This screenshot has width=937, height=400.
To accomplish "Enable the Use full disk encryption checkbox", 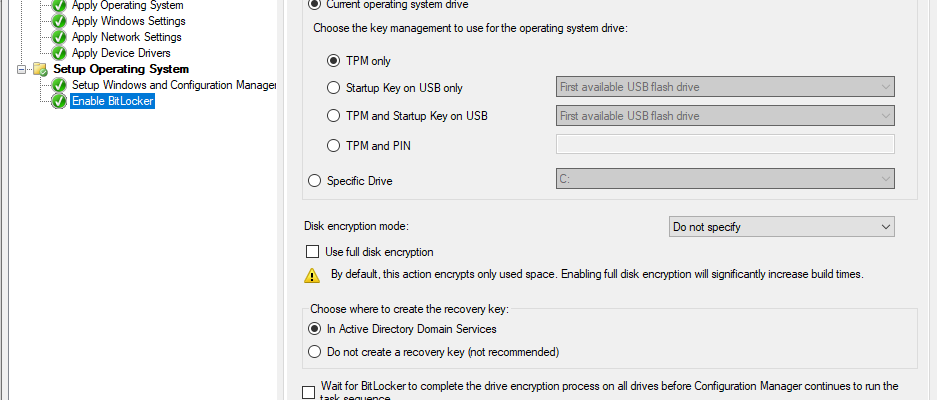I will point(312,252).
